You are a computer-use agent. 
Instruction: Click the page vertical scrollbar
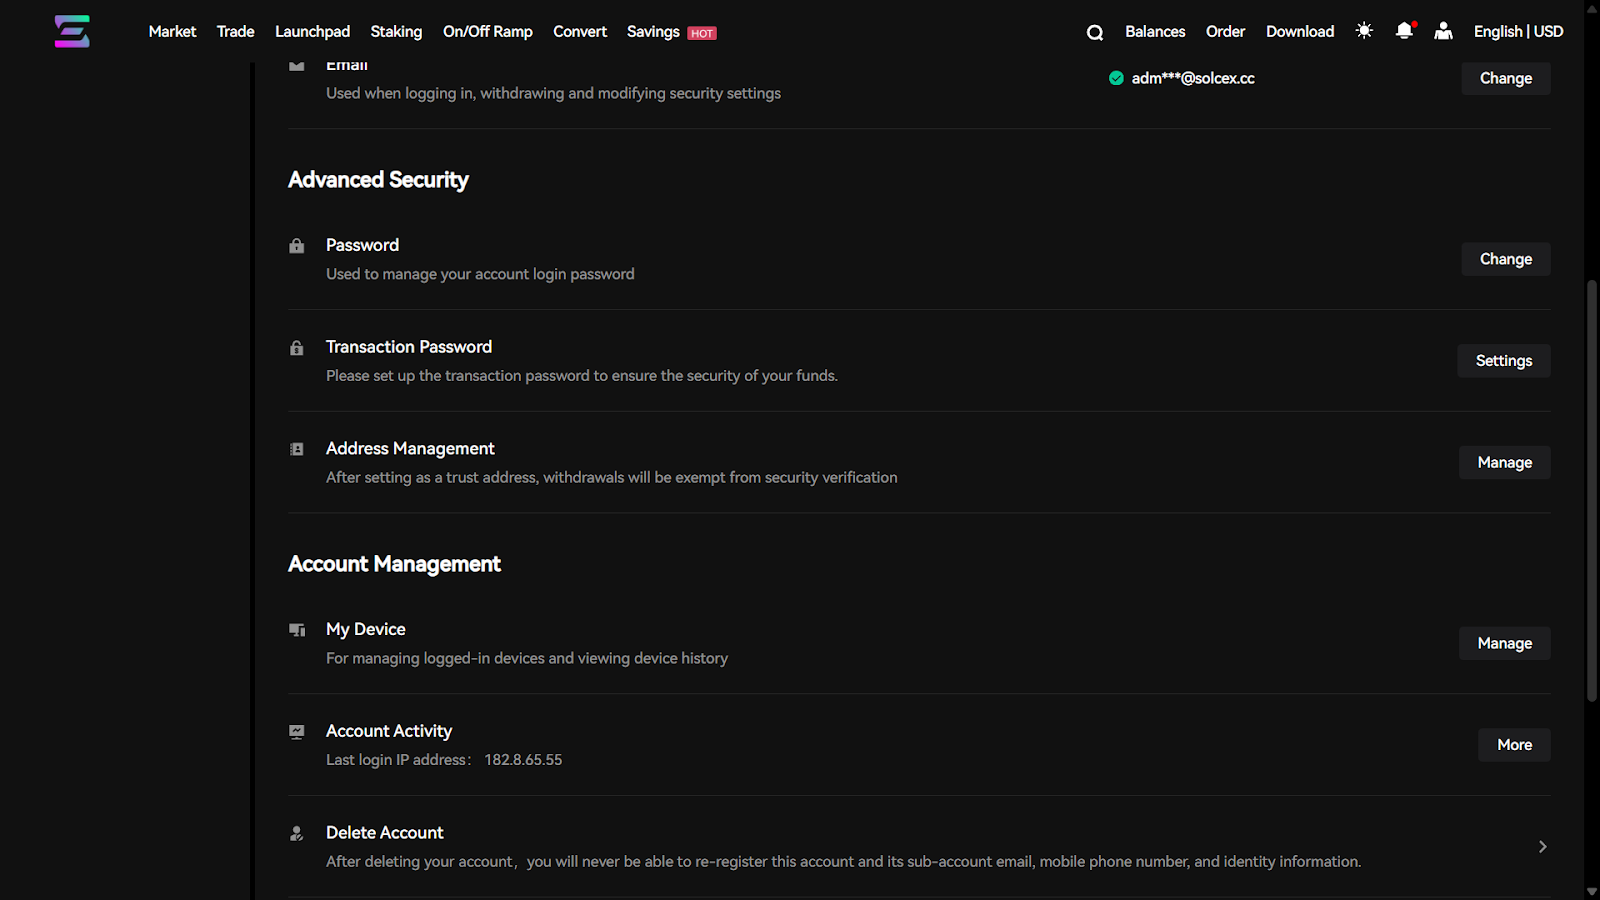(1592, 490)
